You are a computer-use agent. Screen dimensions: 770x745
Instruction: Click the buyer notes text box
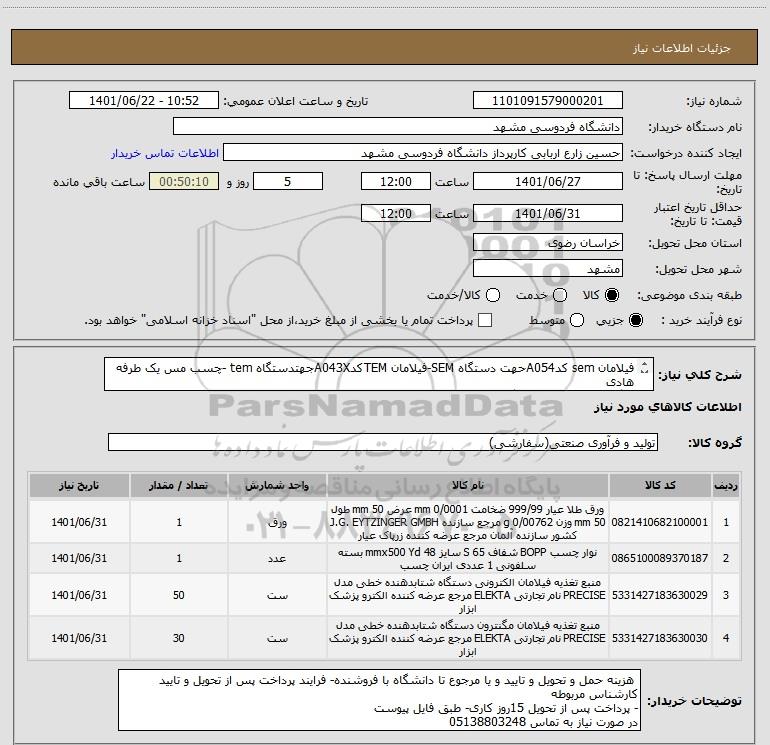pos(379,700)
